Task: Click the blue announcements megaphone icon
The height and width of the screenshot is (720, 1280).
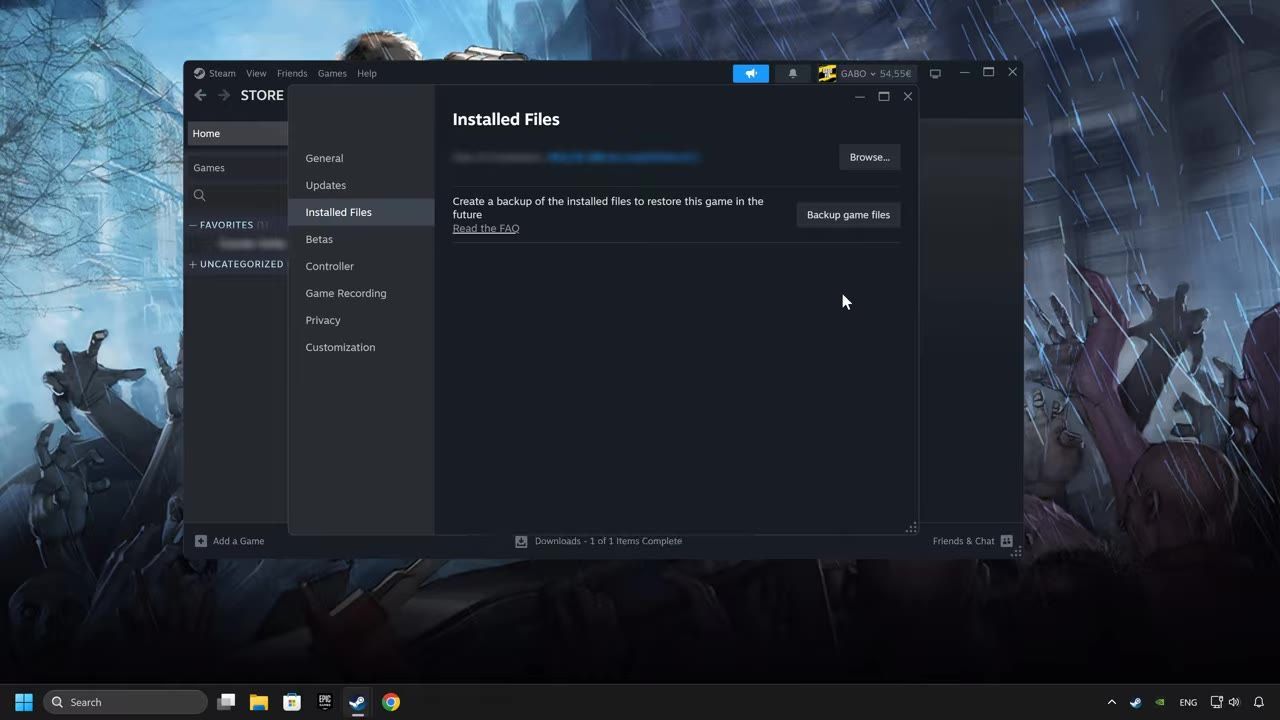Action: coord(751,73)
